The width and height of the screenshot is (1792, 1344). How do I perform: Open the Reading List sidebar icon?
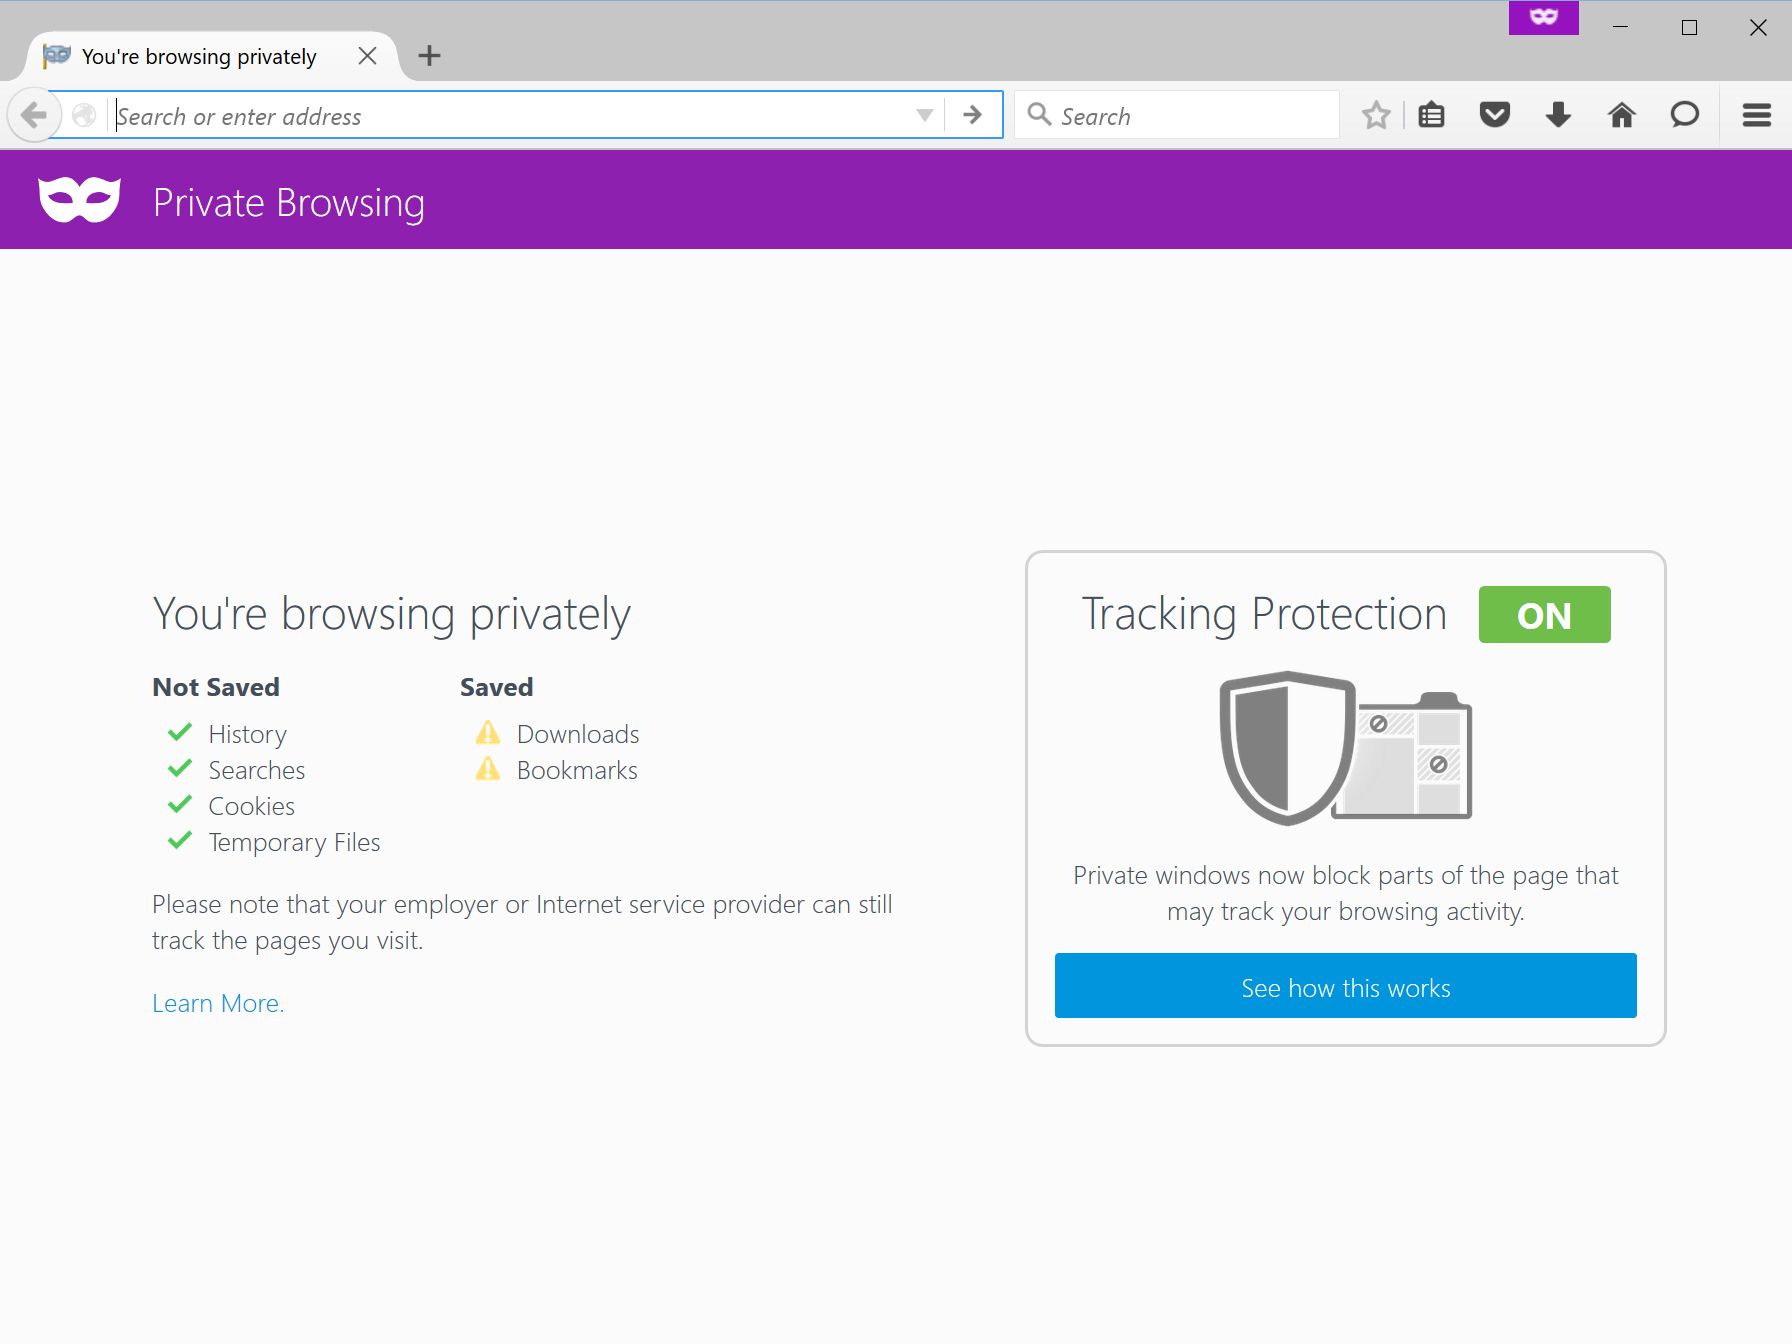tap(1431, 115)
